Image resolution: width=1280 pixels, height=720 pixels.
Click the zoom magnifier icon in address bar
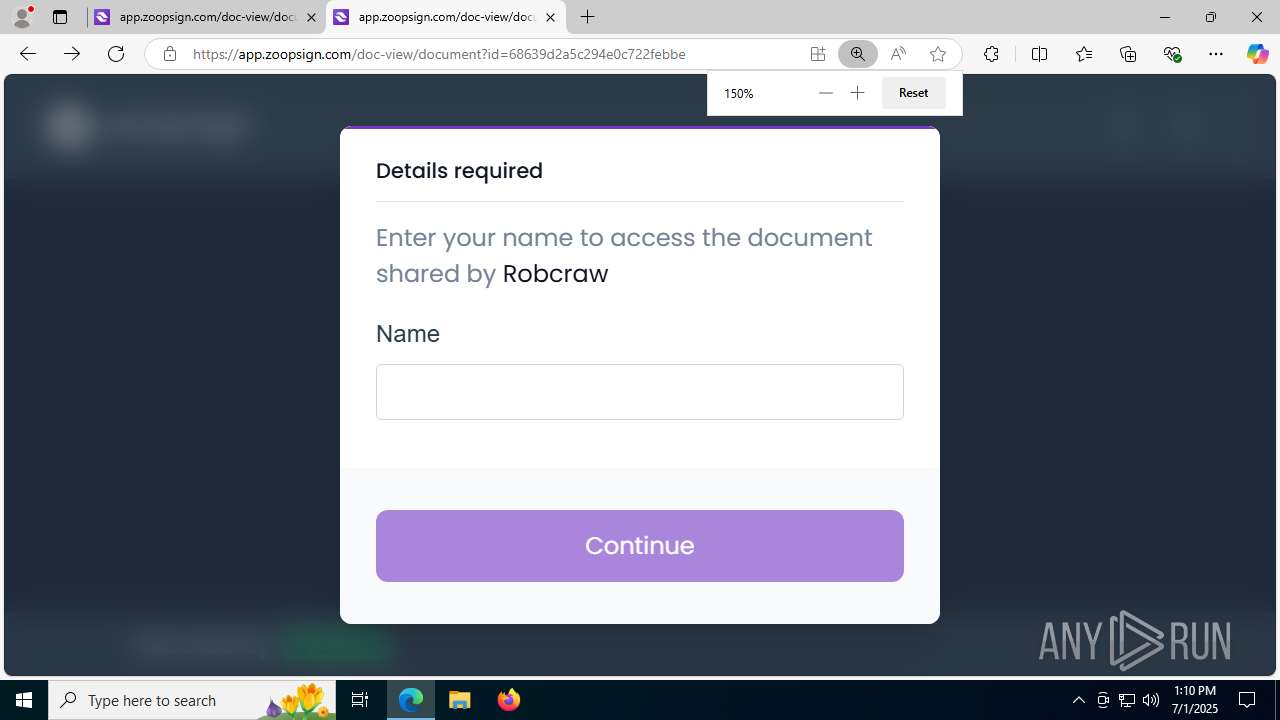tap(858, 54)
